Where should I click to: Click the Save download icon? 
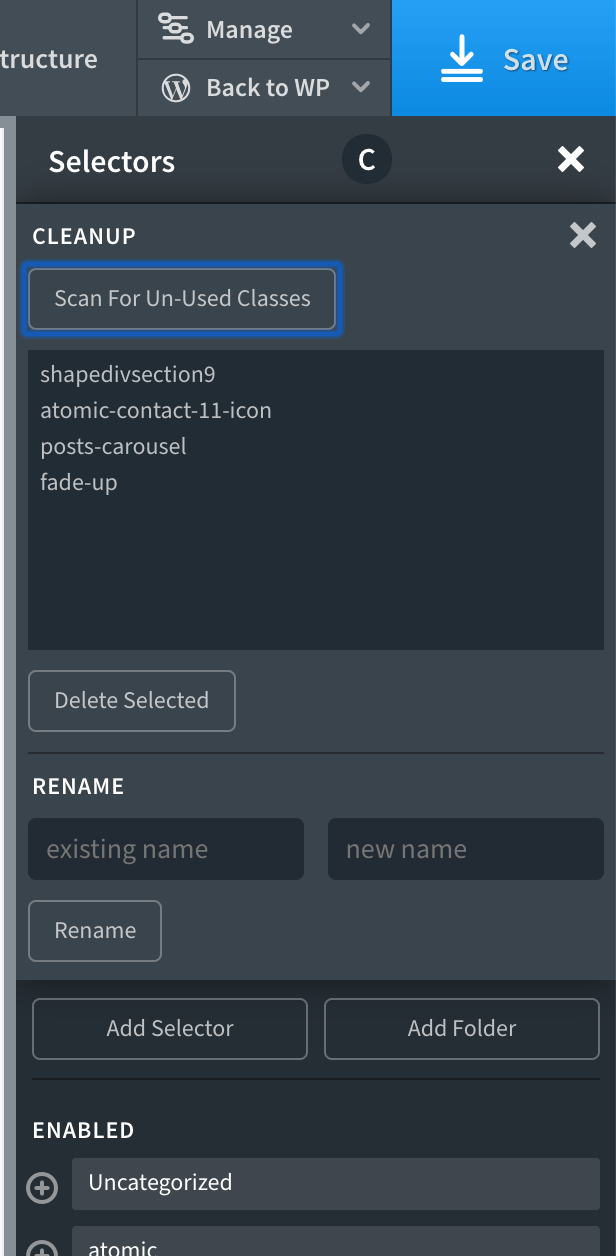point(461,58)
